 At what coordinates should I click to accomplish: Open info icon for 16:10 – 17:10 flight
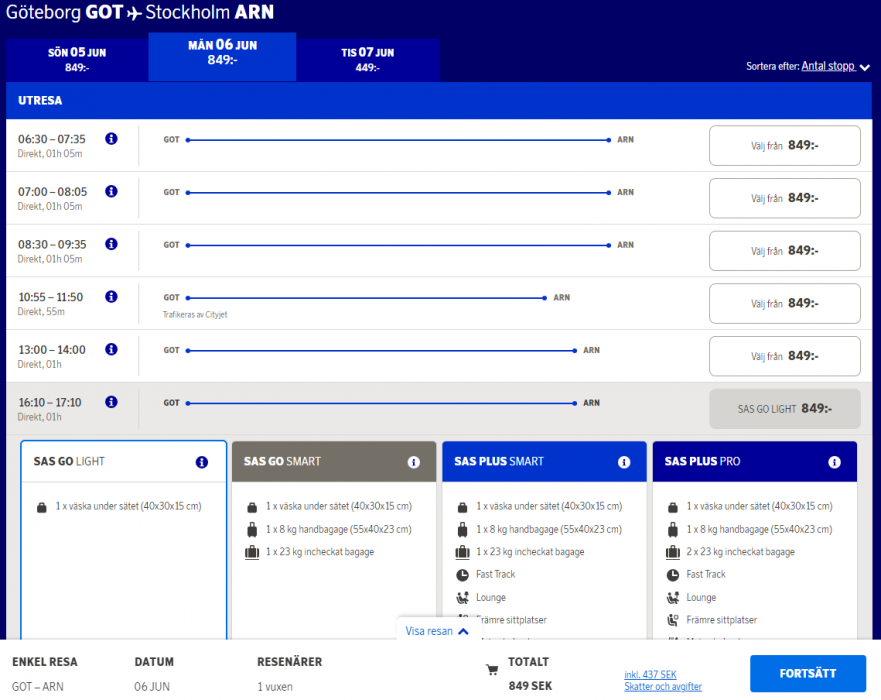pyautogui.click(x=111, y=402)
